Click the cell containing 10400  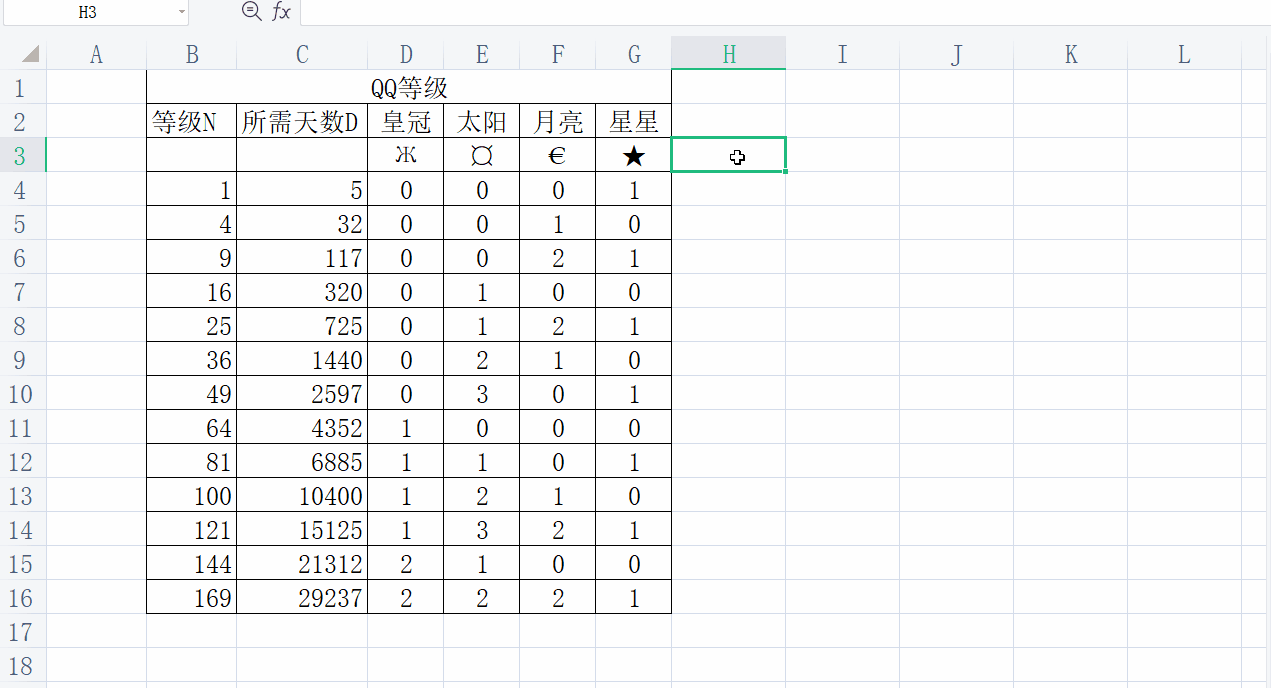[302, 496]
